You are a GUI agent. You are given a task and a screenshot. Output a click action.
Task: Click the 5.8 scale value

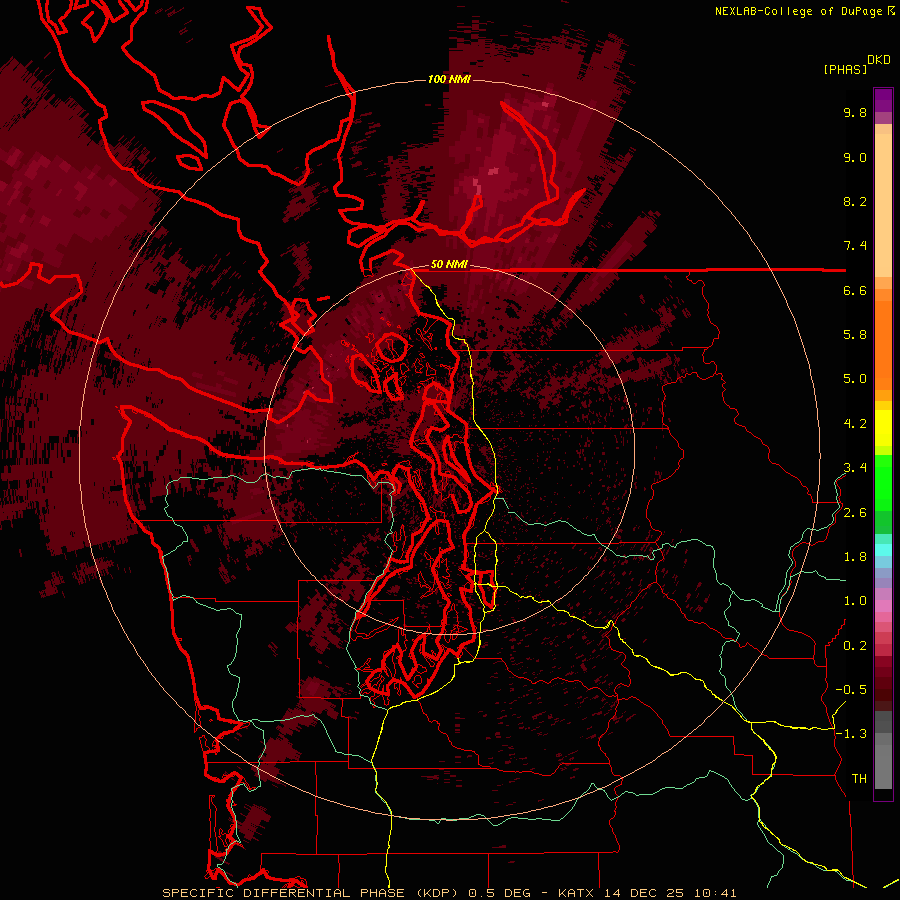(x=855, y=335)
